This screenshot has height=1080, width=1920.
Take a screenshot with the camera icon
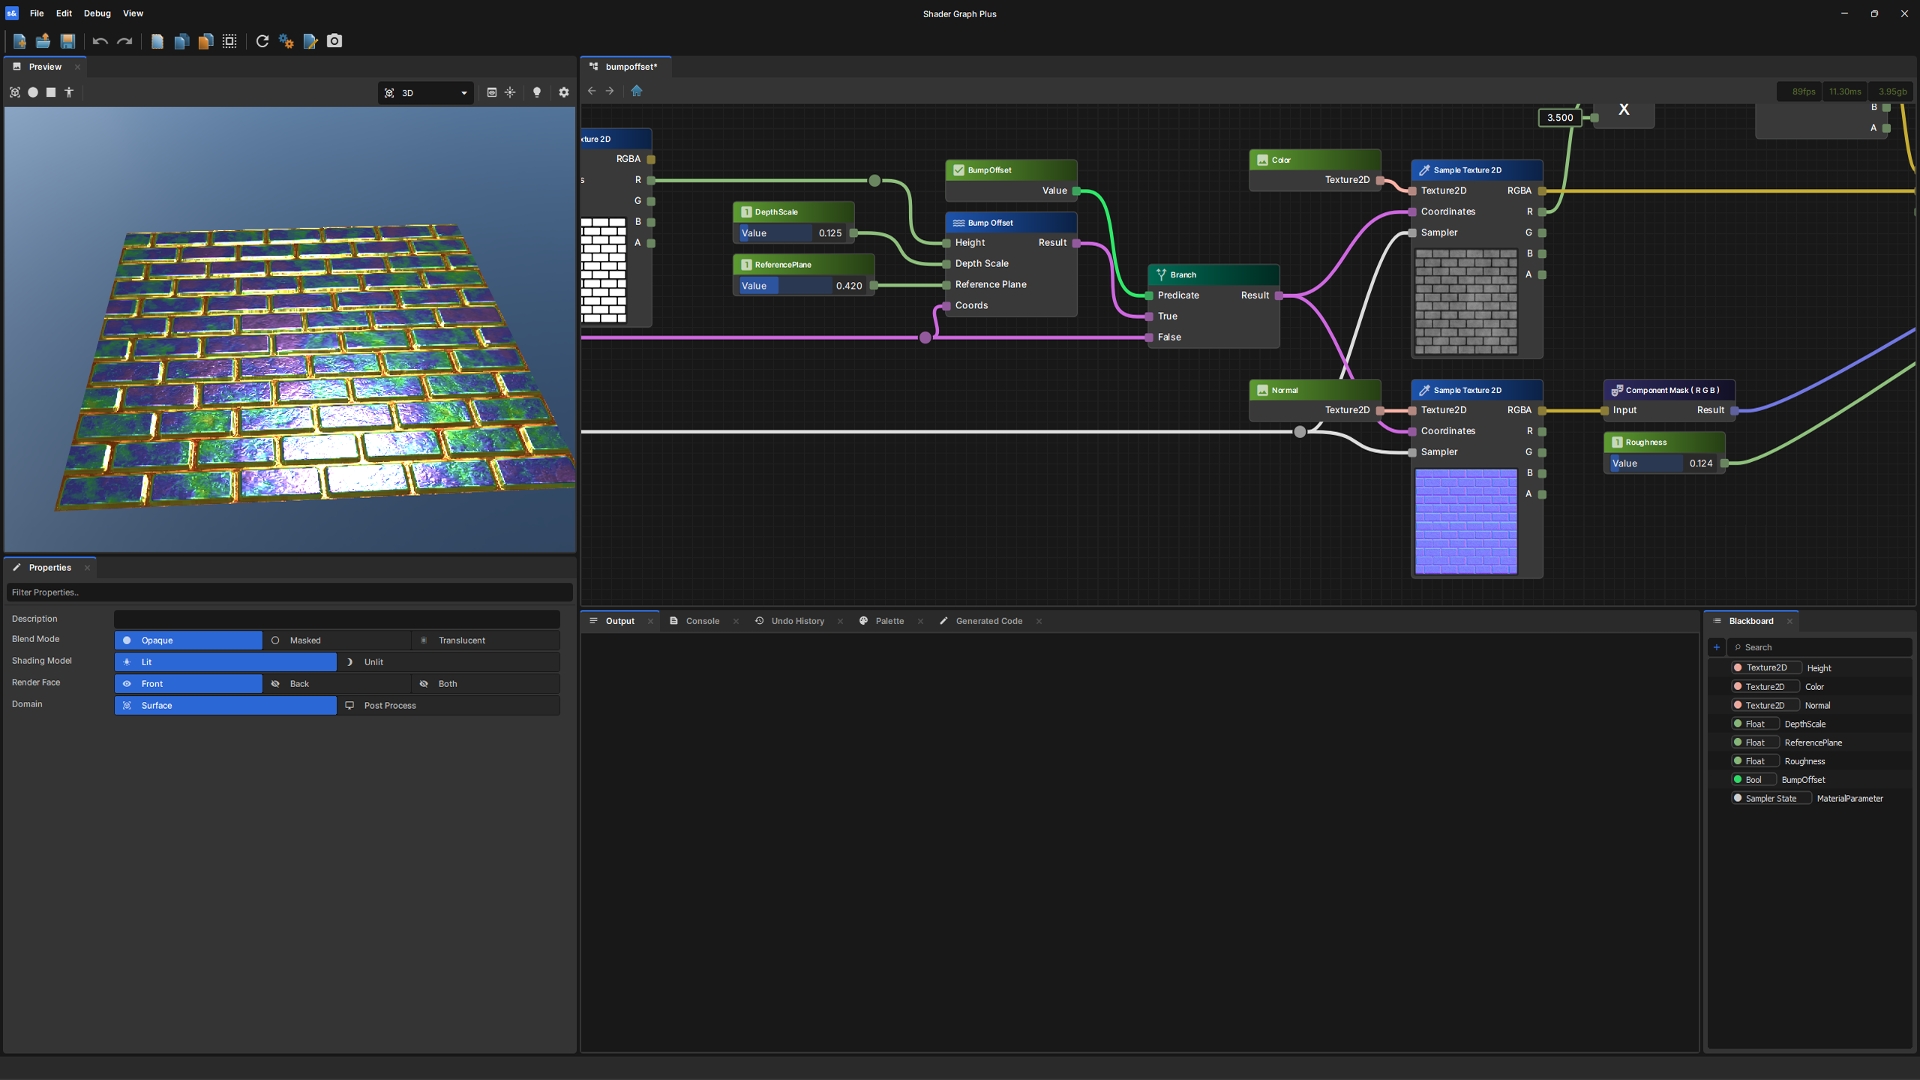335,41
